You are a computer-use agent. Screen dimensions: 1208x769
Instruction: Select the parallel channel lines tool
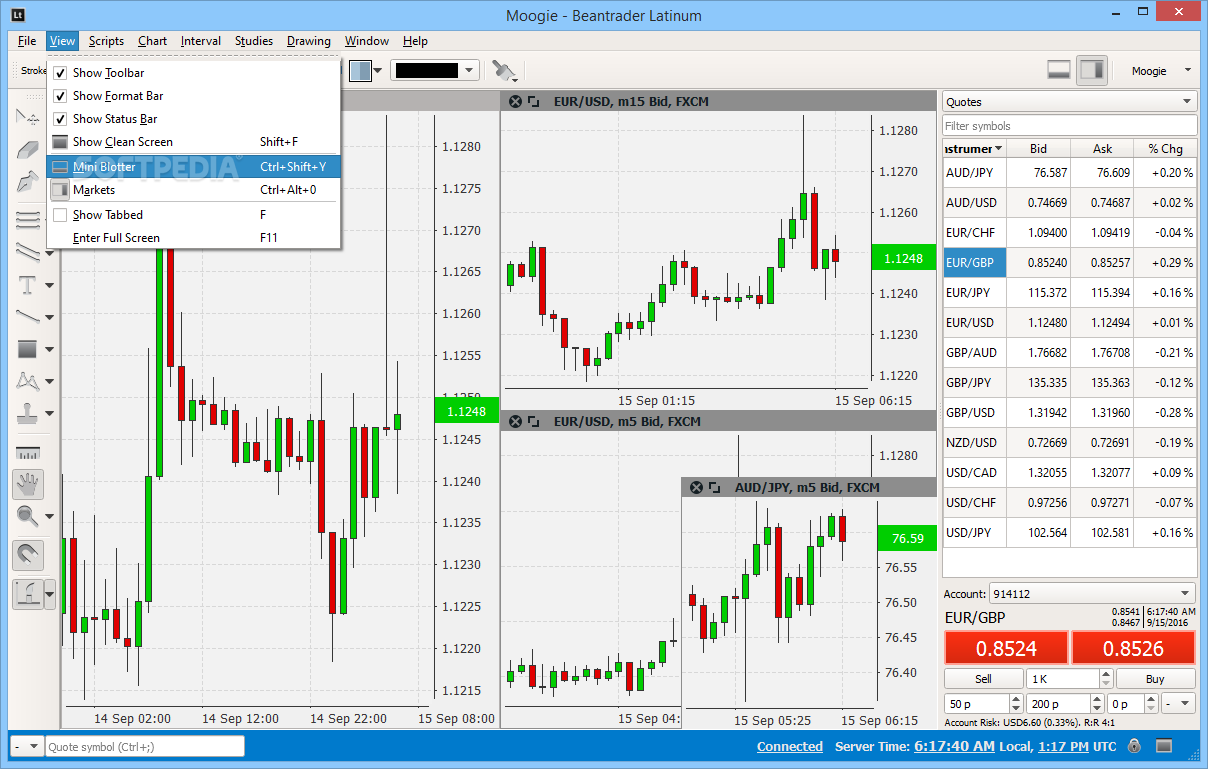pyautogui.click(x=27, y=251)
